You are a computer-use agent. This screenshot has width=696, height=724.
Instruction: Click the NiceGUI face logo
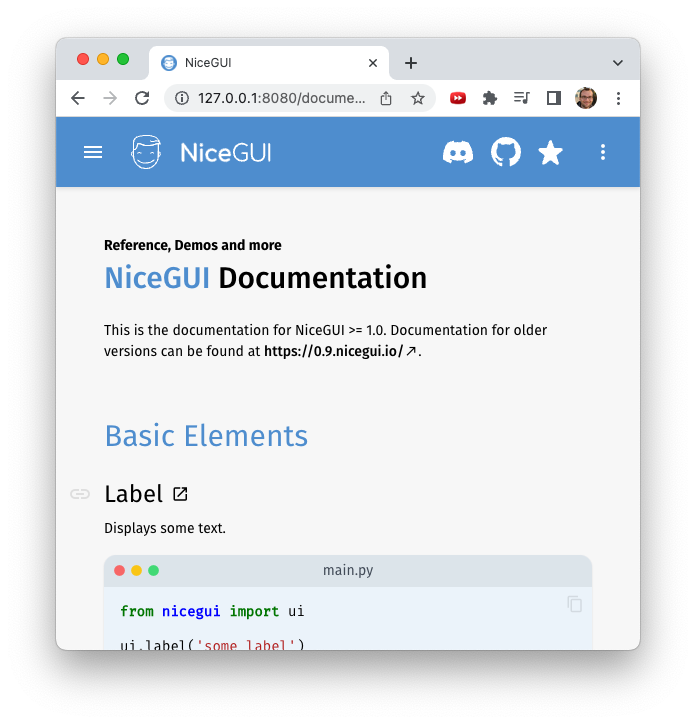click(x=146, y=152)
